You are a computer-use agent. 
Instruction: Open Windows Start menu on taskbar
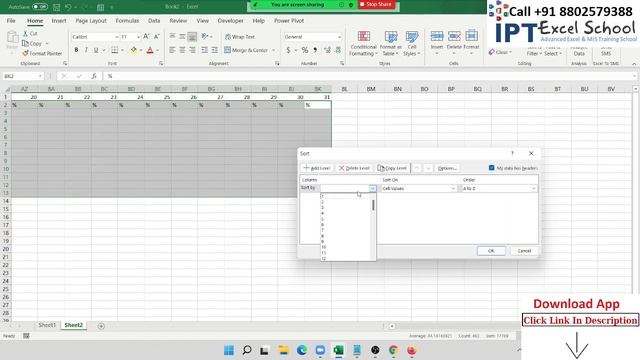[x=229, y=350]
